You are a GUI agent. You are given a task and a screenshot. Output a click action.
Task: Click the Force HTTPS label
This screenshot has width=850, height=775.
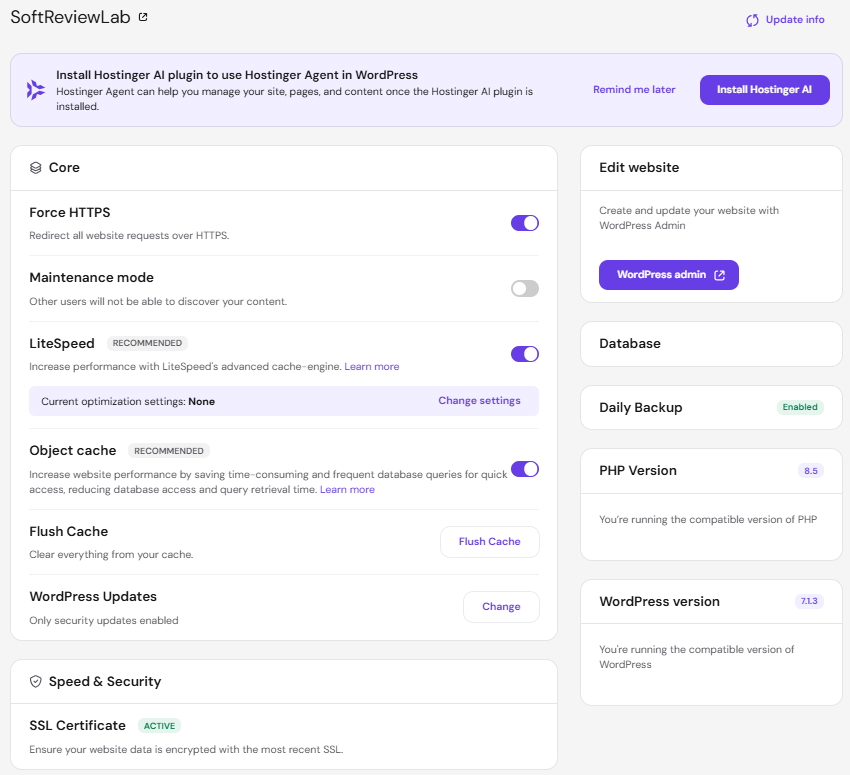click(69, 212)
